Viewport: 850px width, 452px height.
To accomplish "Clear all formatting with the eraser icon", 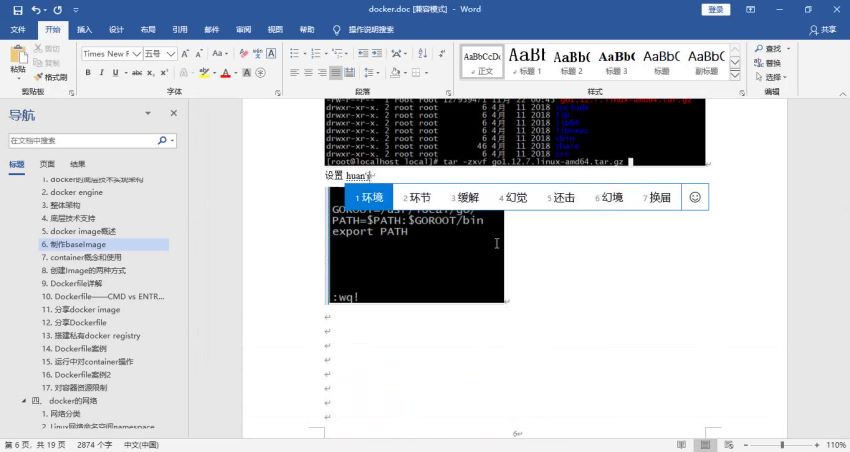I will [243, 54].
